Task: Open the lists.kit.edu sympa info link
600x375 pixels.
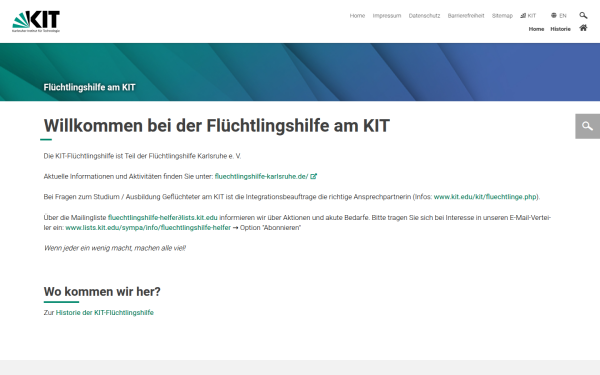Action: point(148,228)
